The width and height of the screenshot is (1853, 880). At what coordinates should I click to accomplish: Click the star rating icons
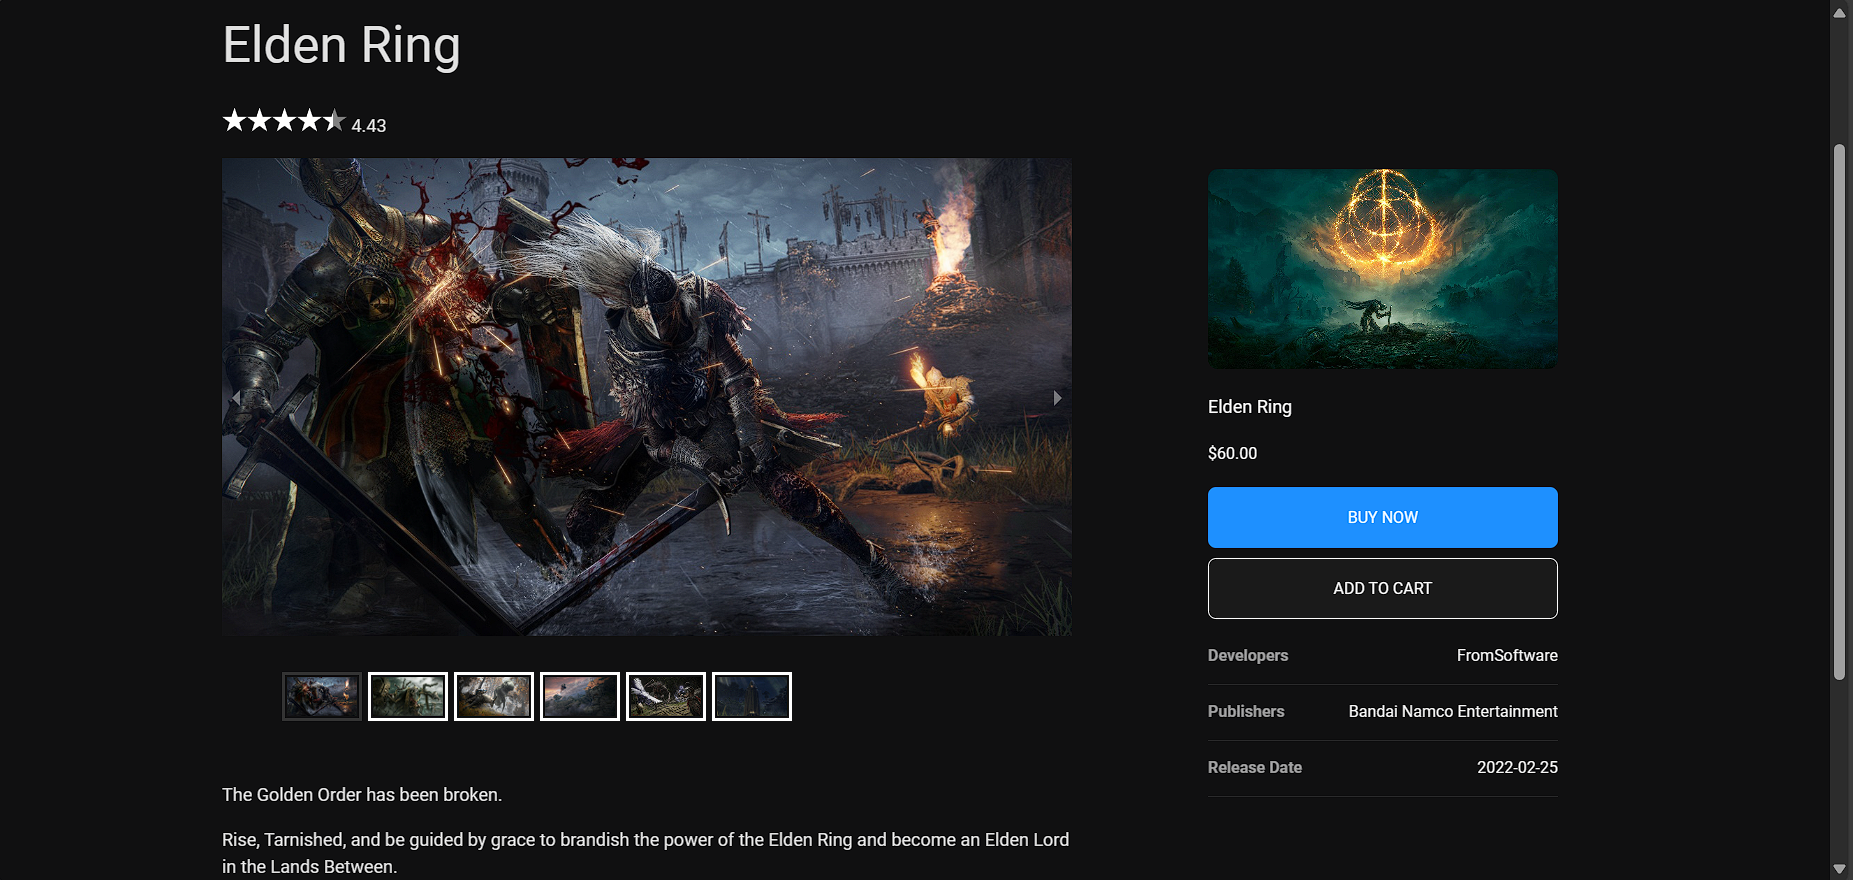pos(284,121)
